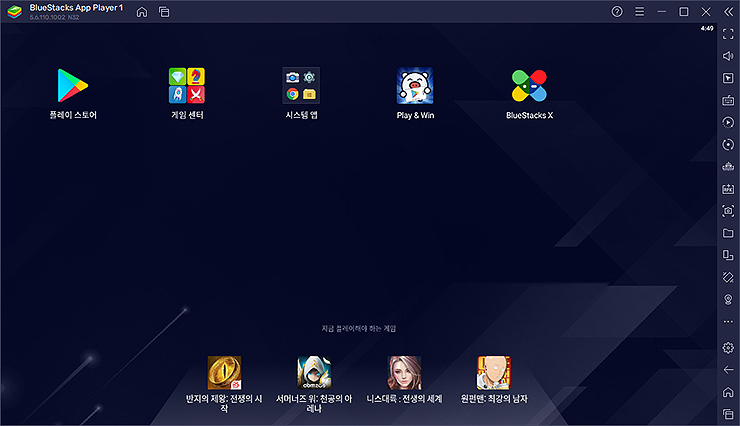Viewport: 740px width, 426px height.
Task: Click the volume speaker icon in sidebar
Action: 728,56
